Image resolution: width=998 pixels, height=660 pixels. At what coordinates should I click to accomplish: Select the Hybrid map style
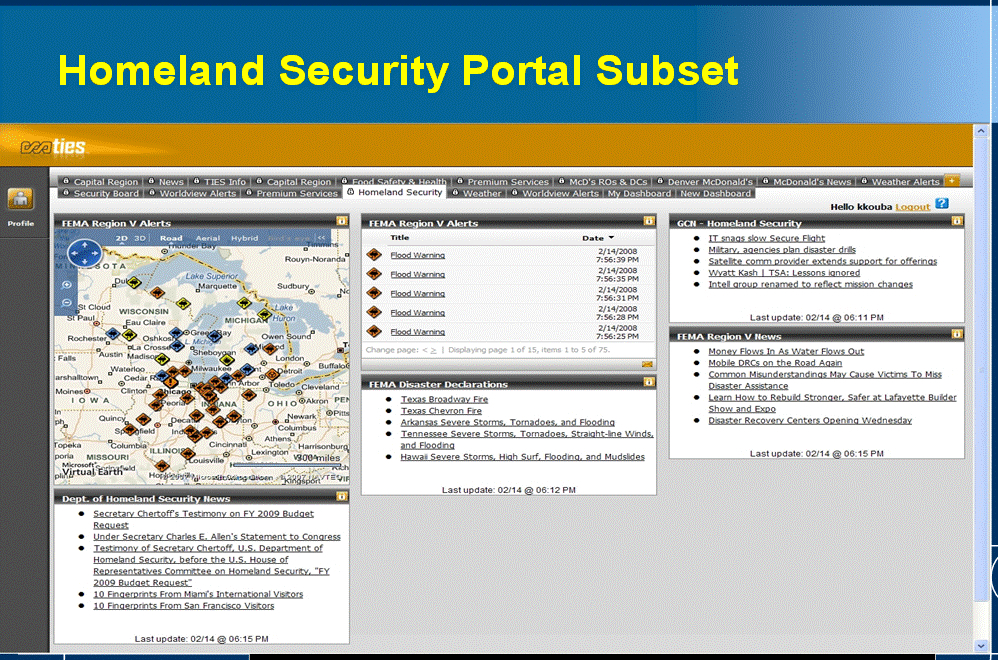click(x=244, y=238)
